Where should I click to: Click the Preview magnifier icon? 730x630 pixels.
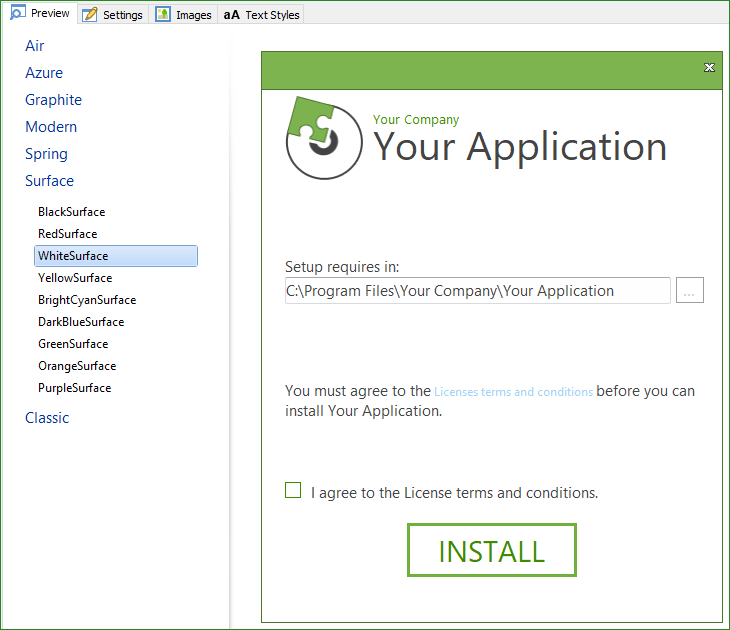coord(18,12)
